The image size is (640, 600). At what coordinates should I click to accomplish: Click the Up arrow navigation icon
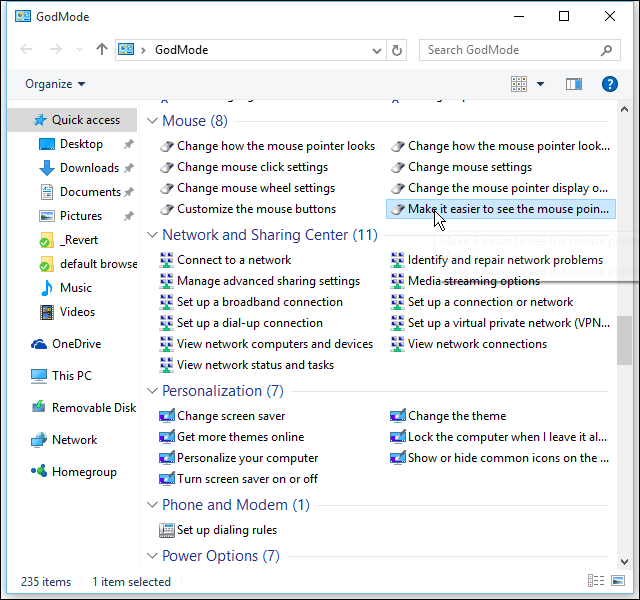click(101, 50)
